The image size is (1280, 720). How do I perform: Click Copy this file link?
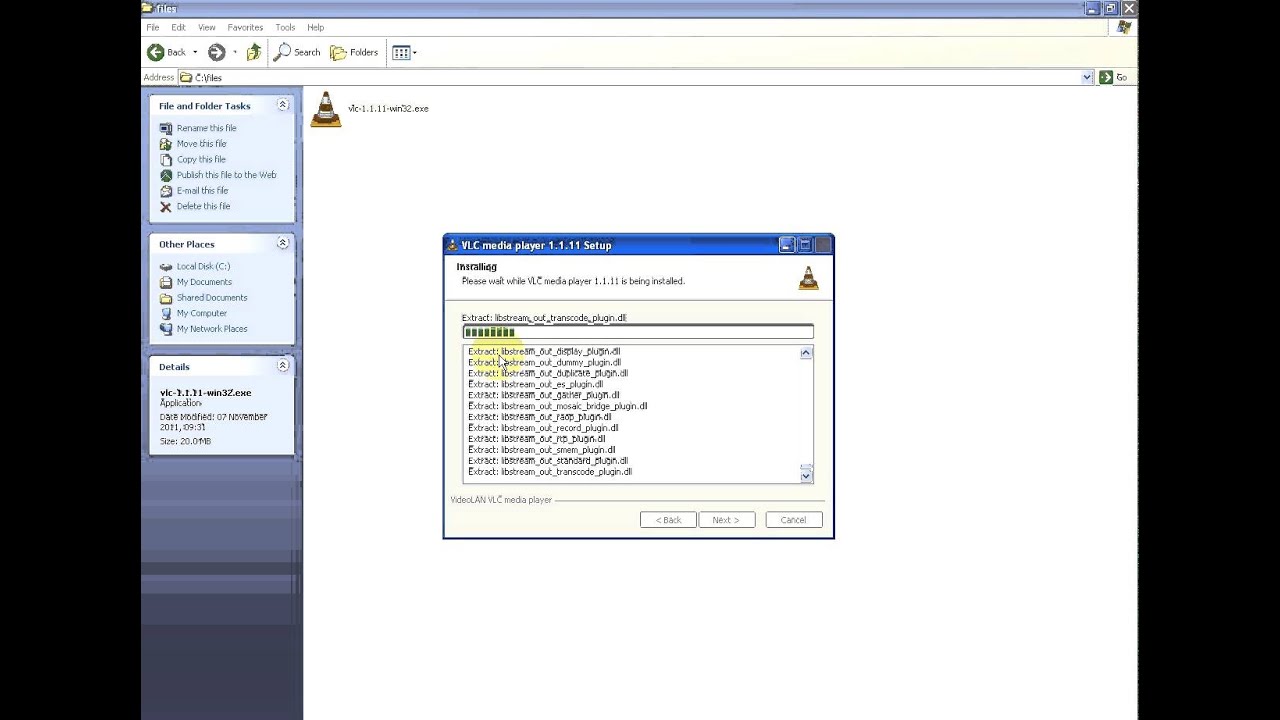point(201,159)
